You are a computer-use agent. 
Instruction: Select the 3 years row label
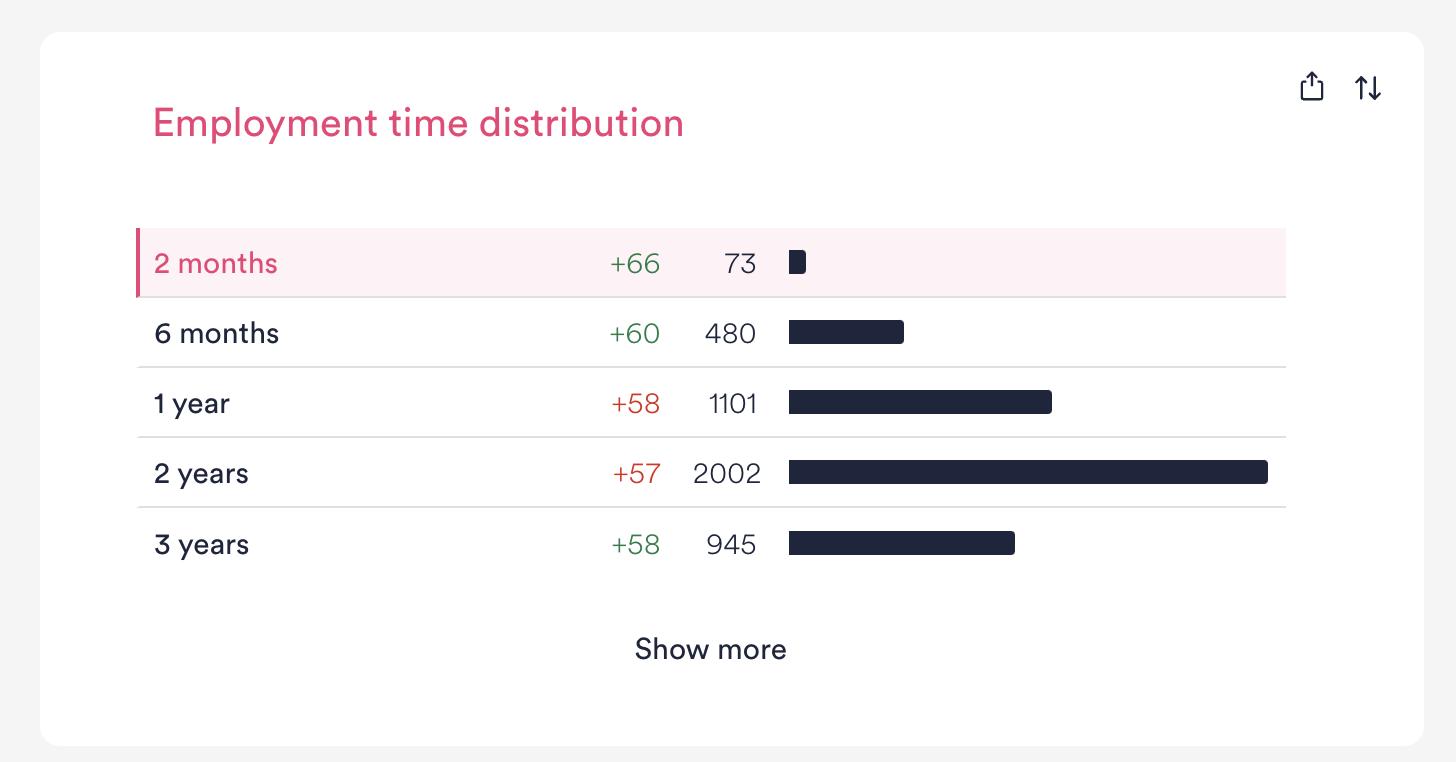point(201,545)
